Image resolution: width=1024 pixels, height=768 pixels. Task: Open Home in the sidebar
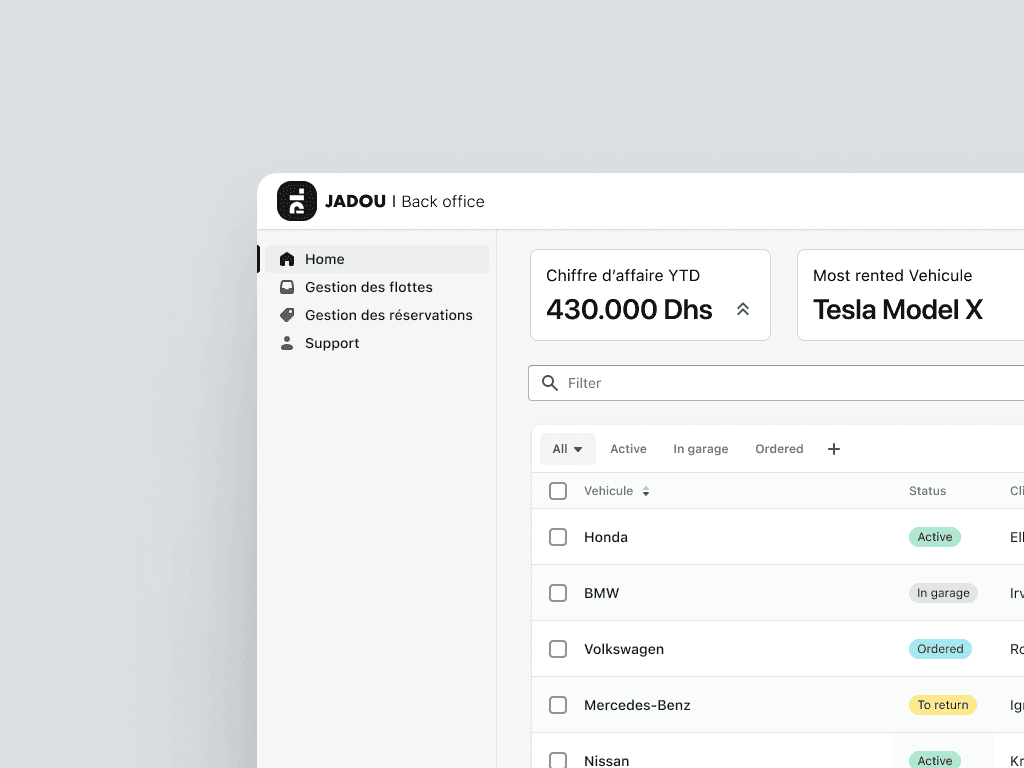(376, 259)
